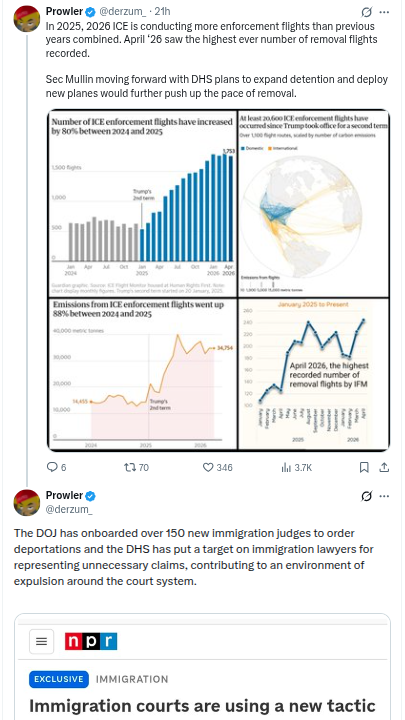This screenshot has width=405, height=720.
Task: Click Grok icon on second Prowler tweet
Action: click(x=366, y=496)
